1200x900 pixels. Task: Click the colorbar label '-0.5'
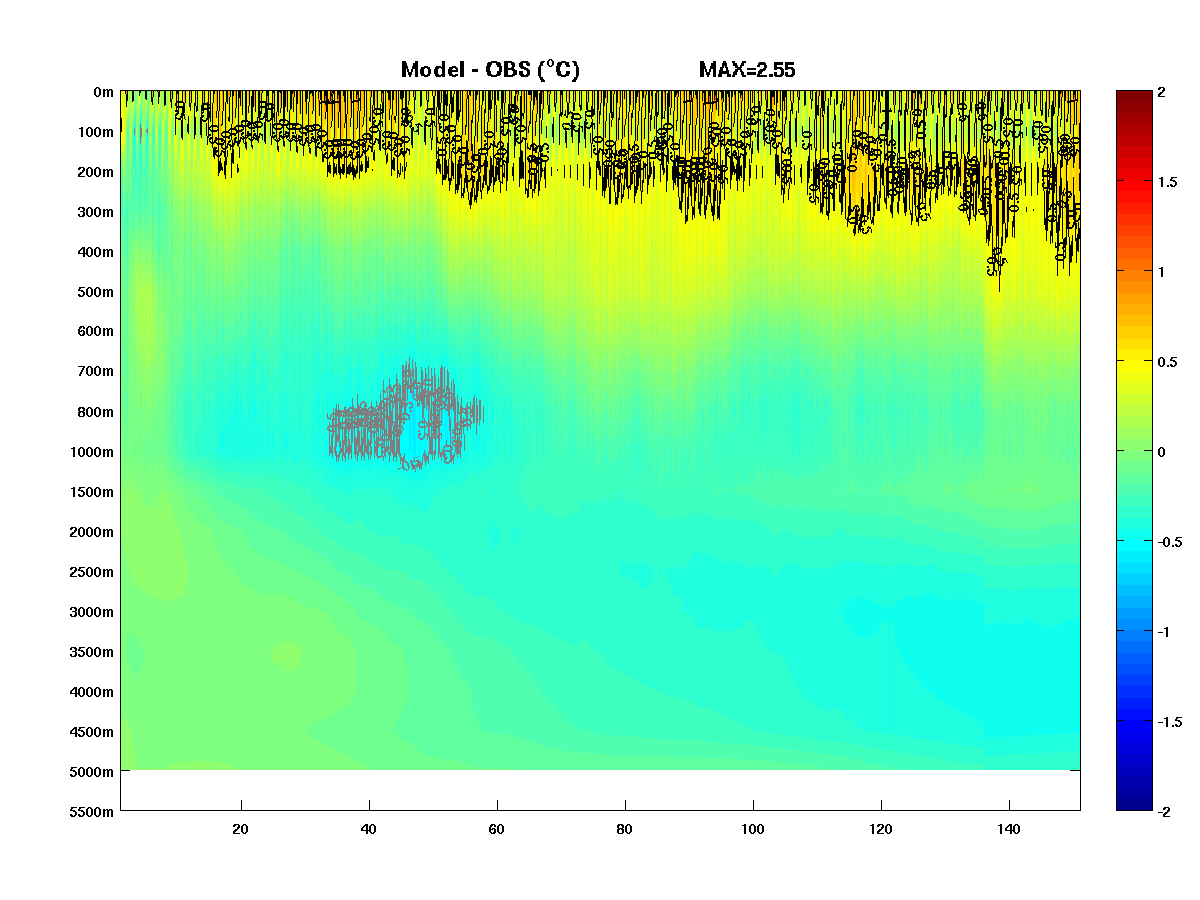tap(1169, 542)
